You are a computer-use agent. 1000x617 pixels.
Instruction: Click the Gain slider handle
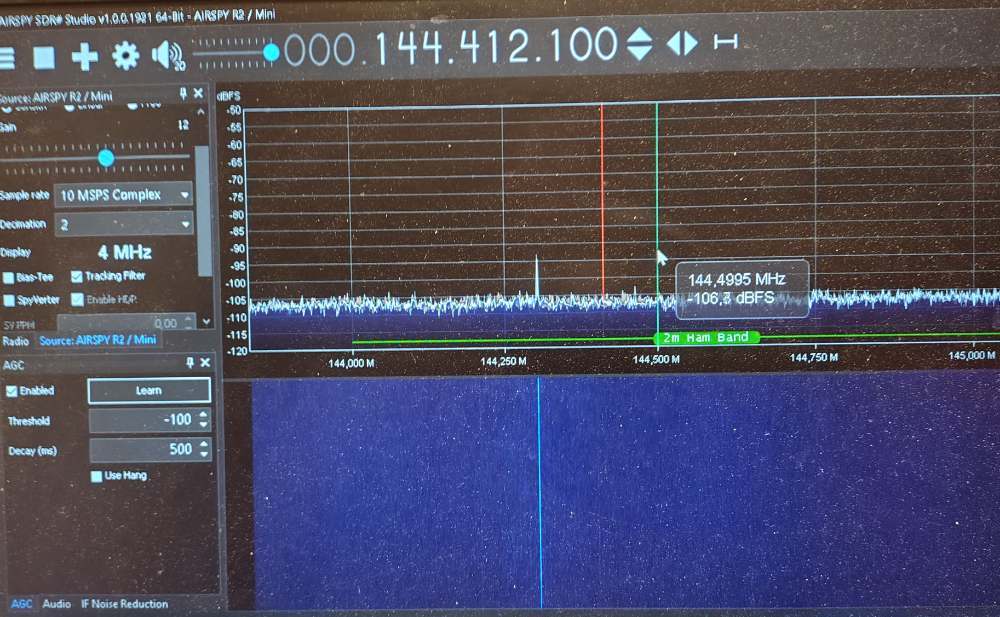(106, 158)
